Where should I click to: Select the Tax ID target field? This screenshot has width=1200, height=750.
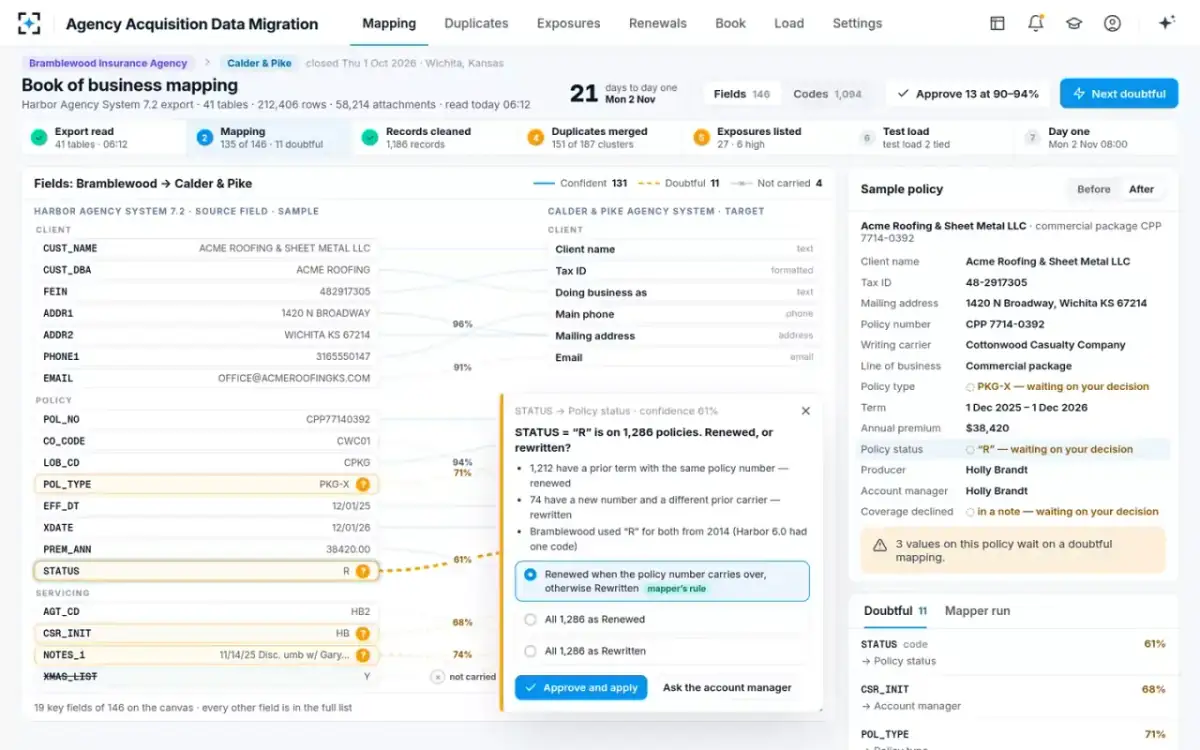pyautogui.click(x=684, y=271)
